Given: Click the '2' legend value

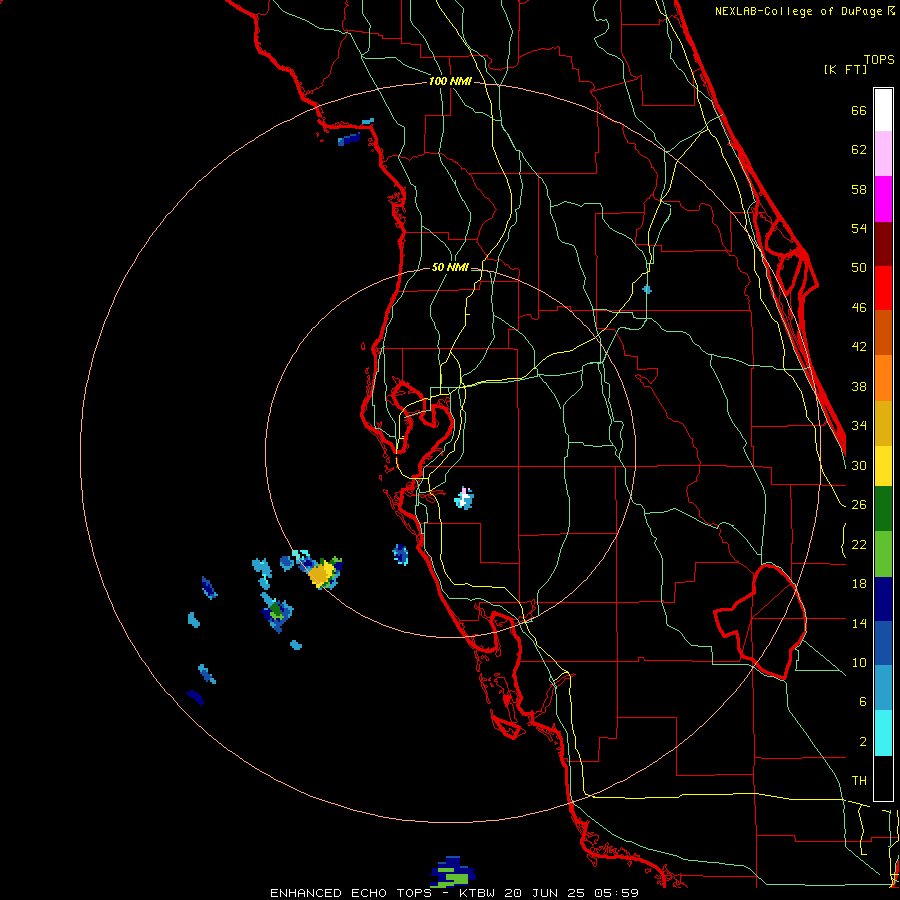Looking at the screenshot, I should [863, 742].
